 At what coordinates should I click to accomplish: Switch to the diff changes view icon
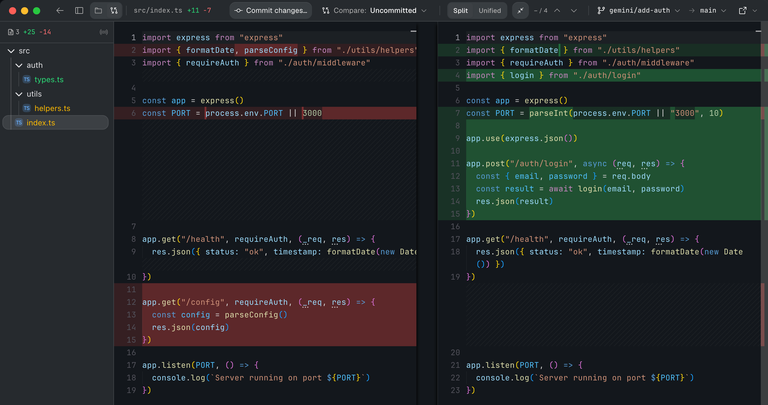point(114,10)
